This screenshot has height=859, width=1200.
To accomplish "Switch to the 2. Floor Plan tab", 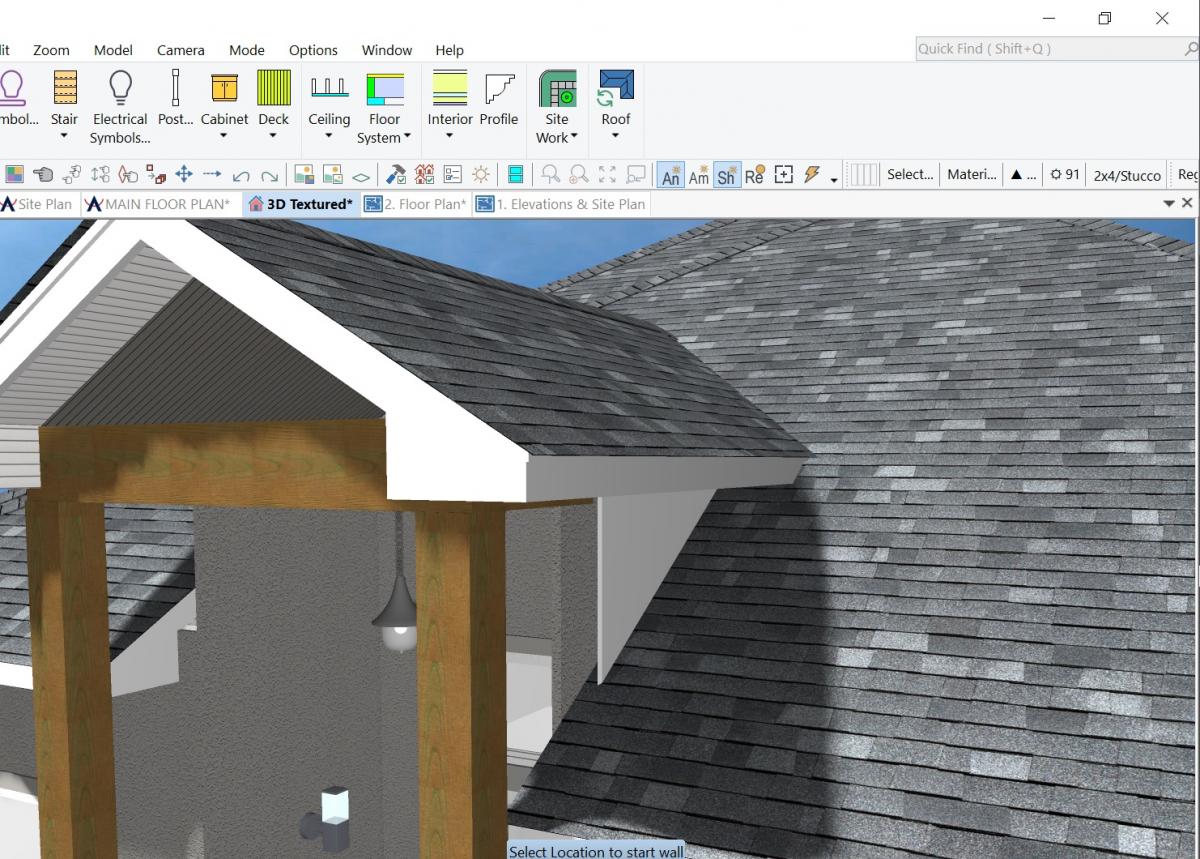I will [416, 203].
